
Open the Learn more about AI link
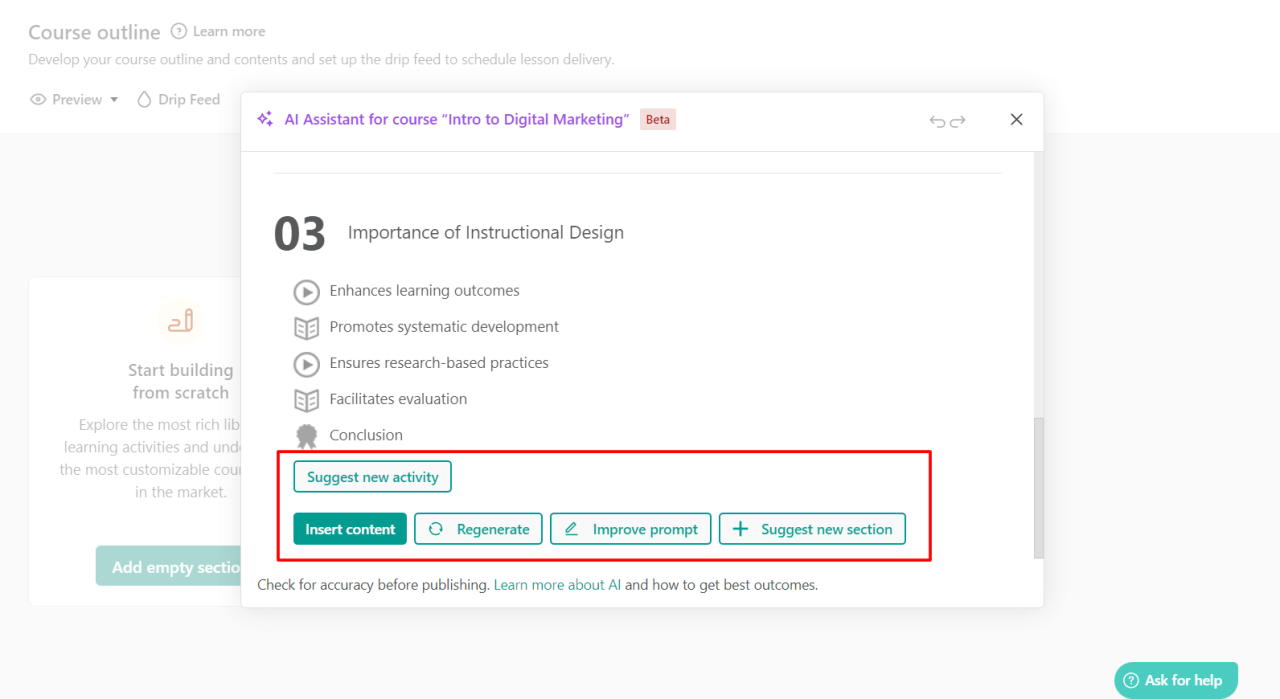point(557,585)
